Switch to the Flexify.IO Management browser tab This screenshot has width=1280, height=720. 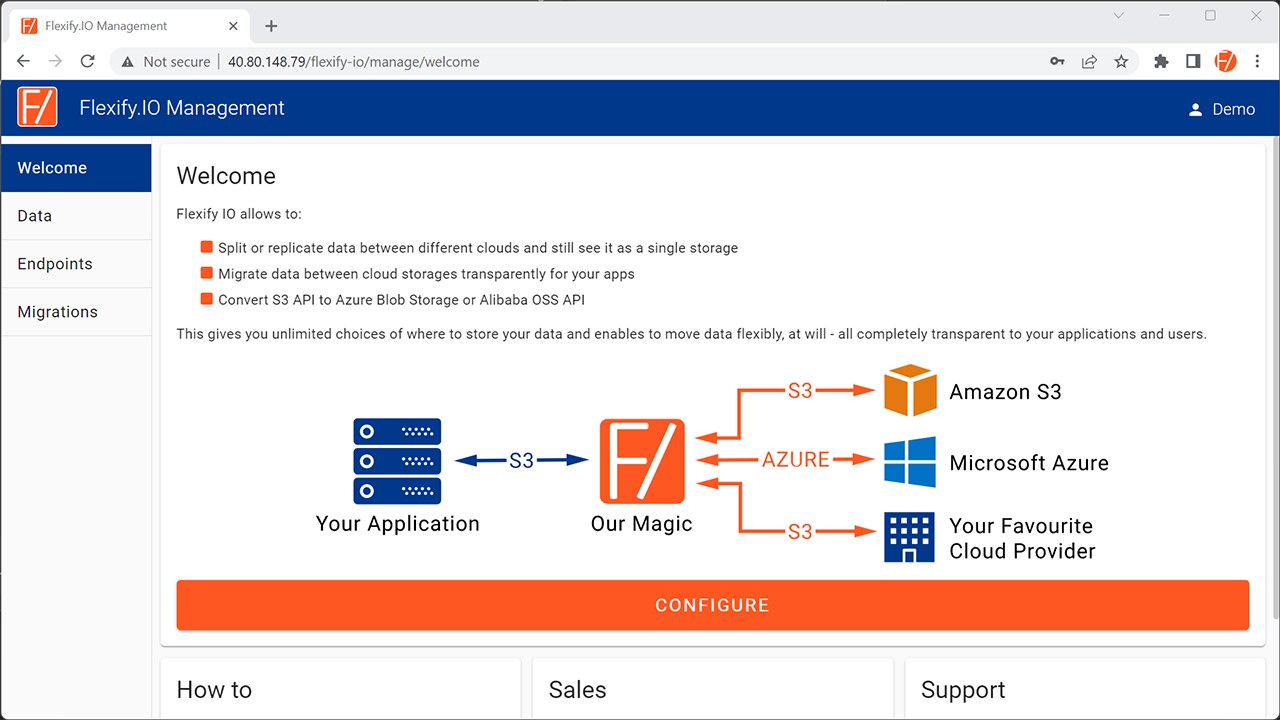pyautogui.click(x=127, y=26)
